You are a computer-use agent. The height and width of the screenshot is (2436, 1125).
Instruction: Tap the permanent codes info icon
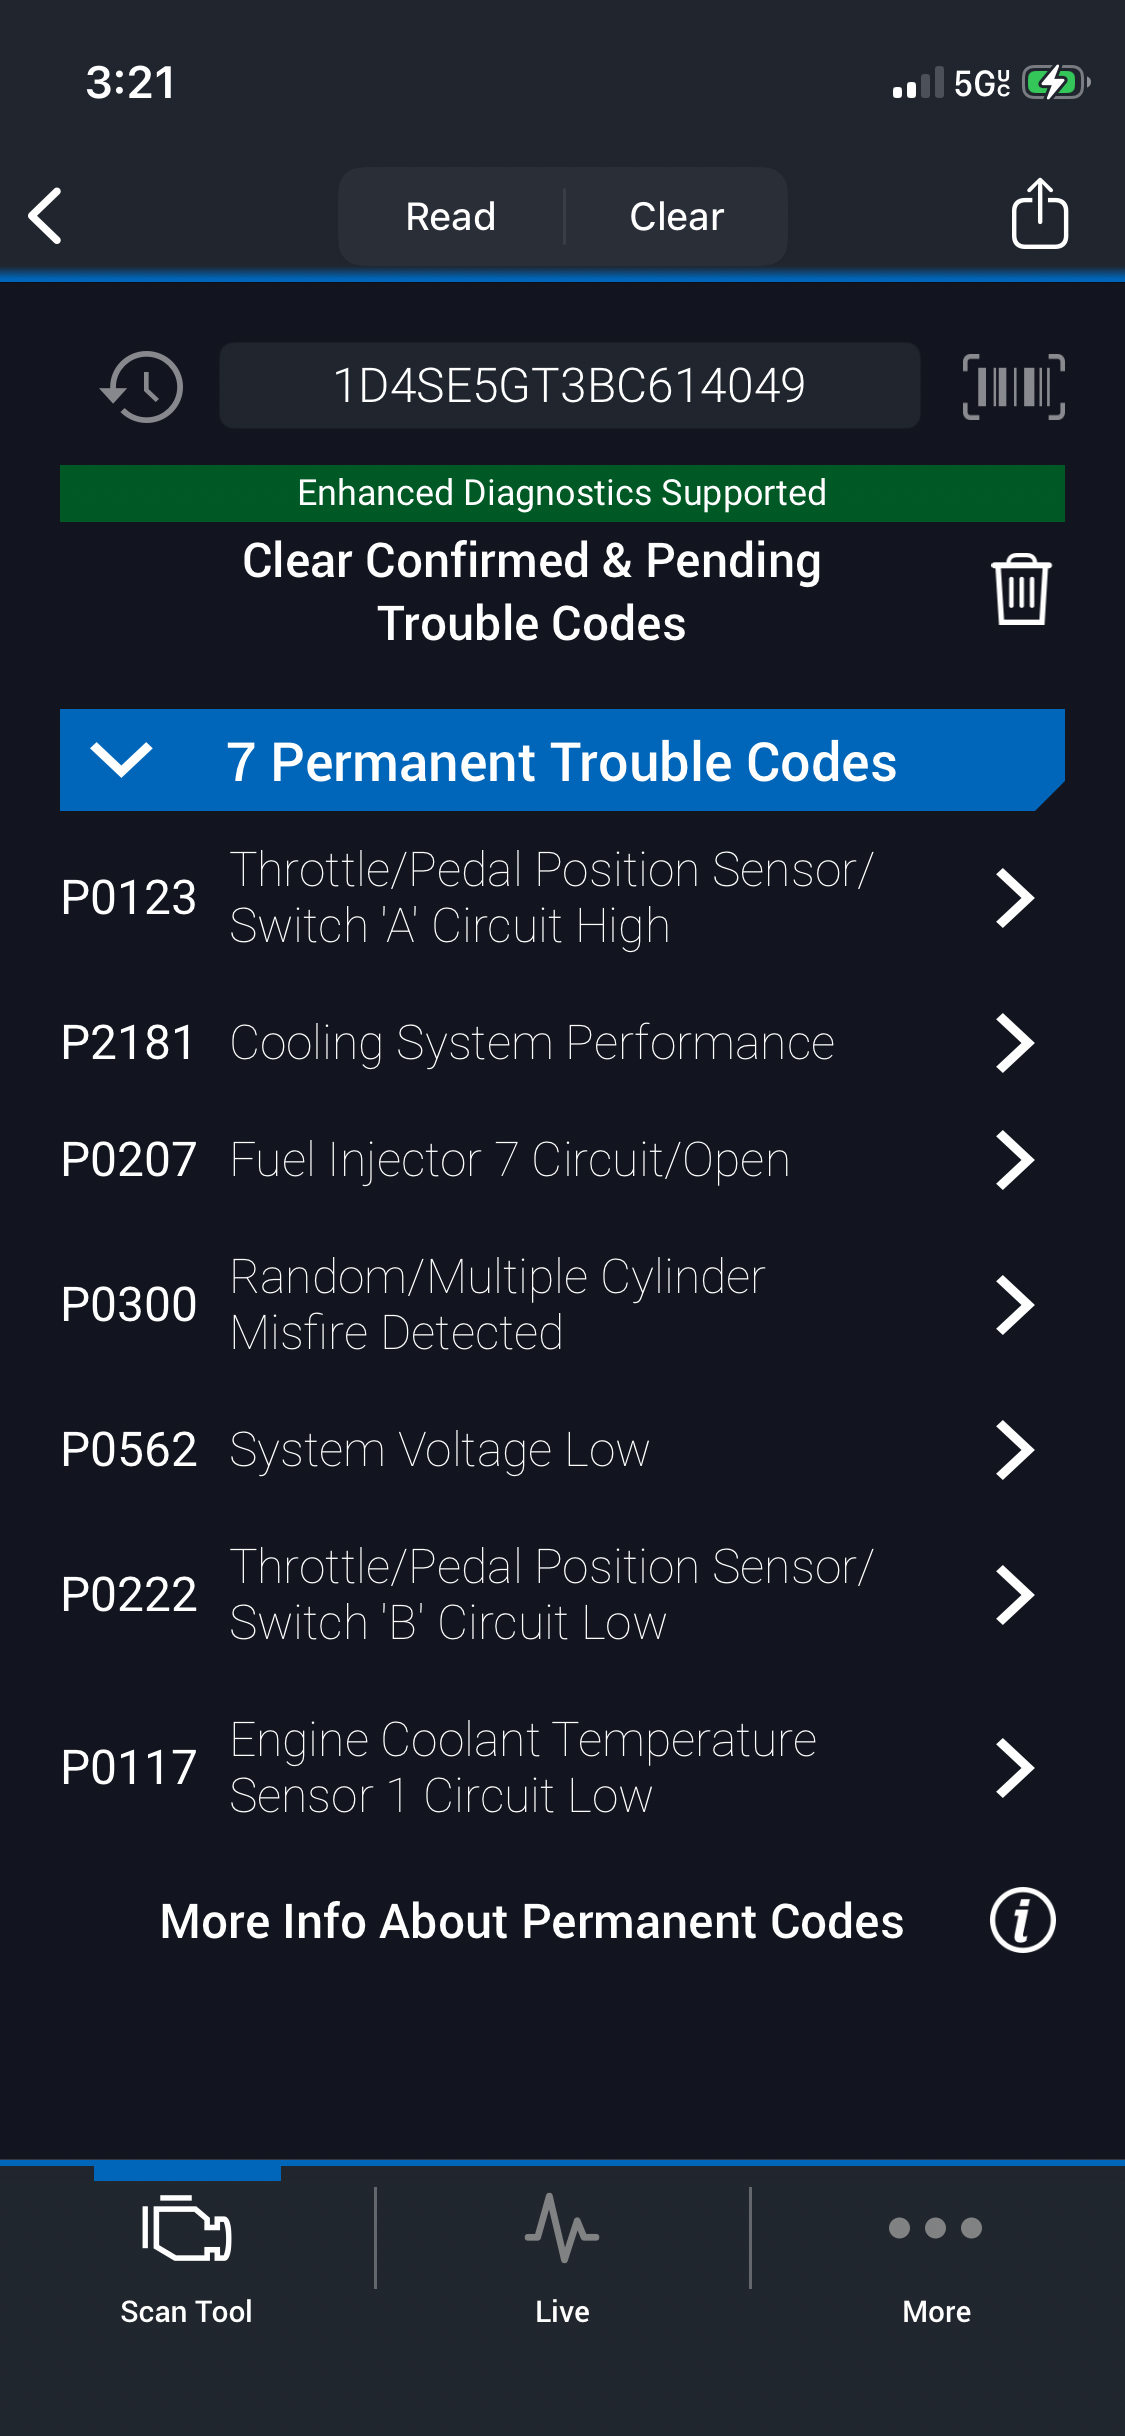tap(1022, 1921)
